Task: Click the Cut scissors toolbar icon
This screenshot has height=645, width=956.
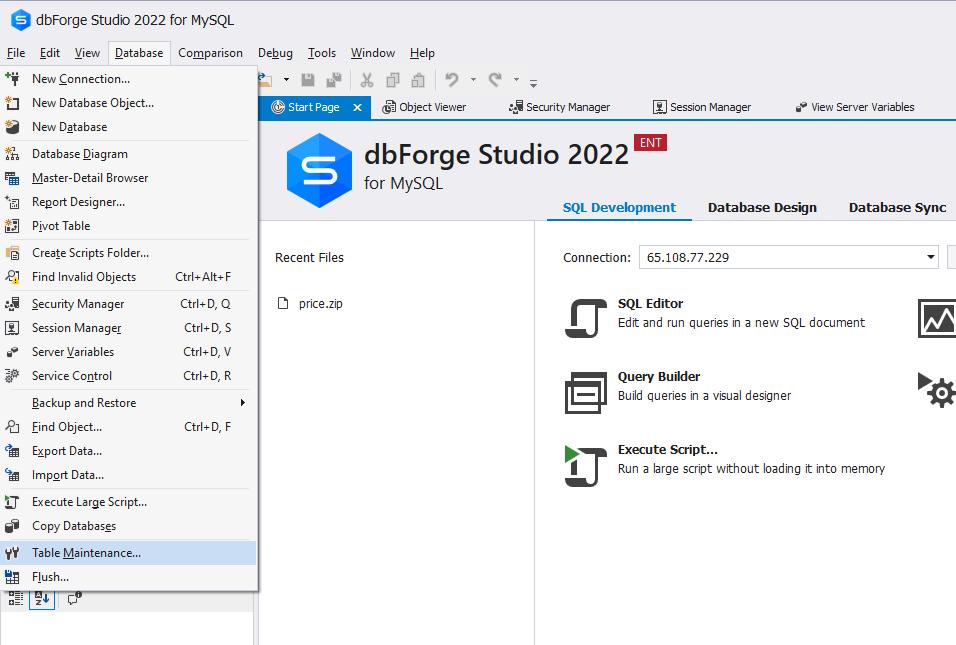Action: (x=366, y=80)
